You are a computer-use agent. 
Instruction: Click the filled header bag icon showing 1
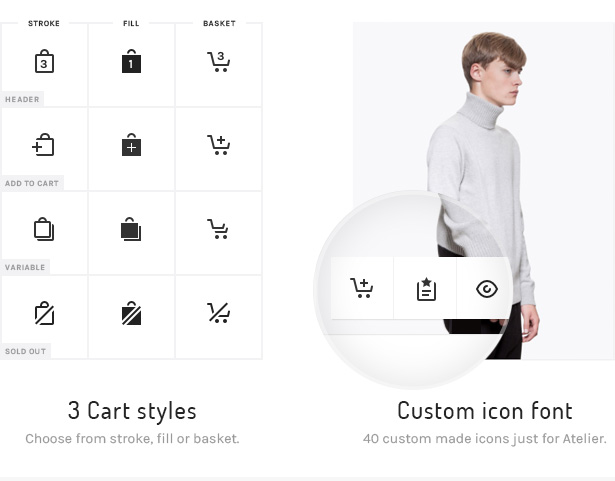tap(131, 63)
